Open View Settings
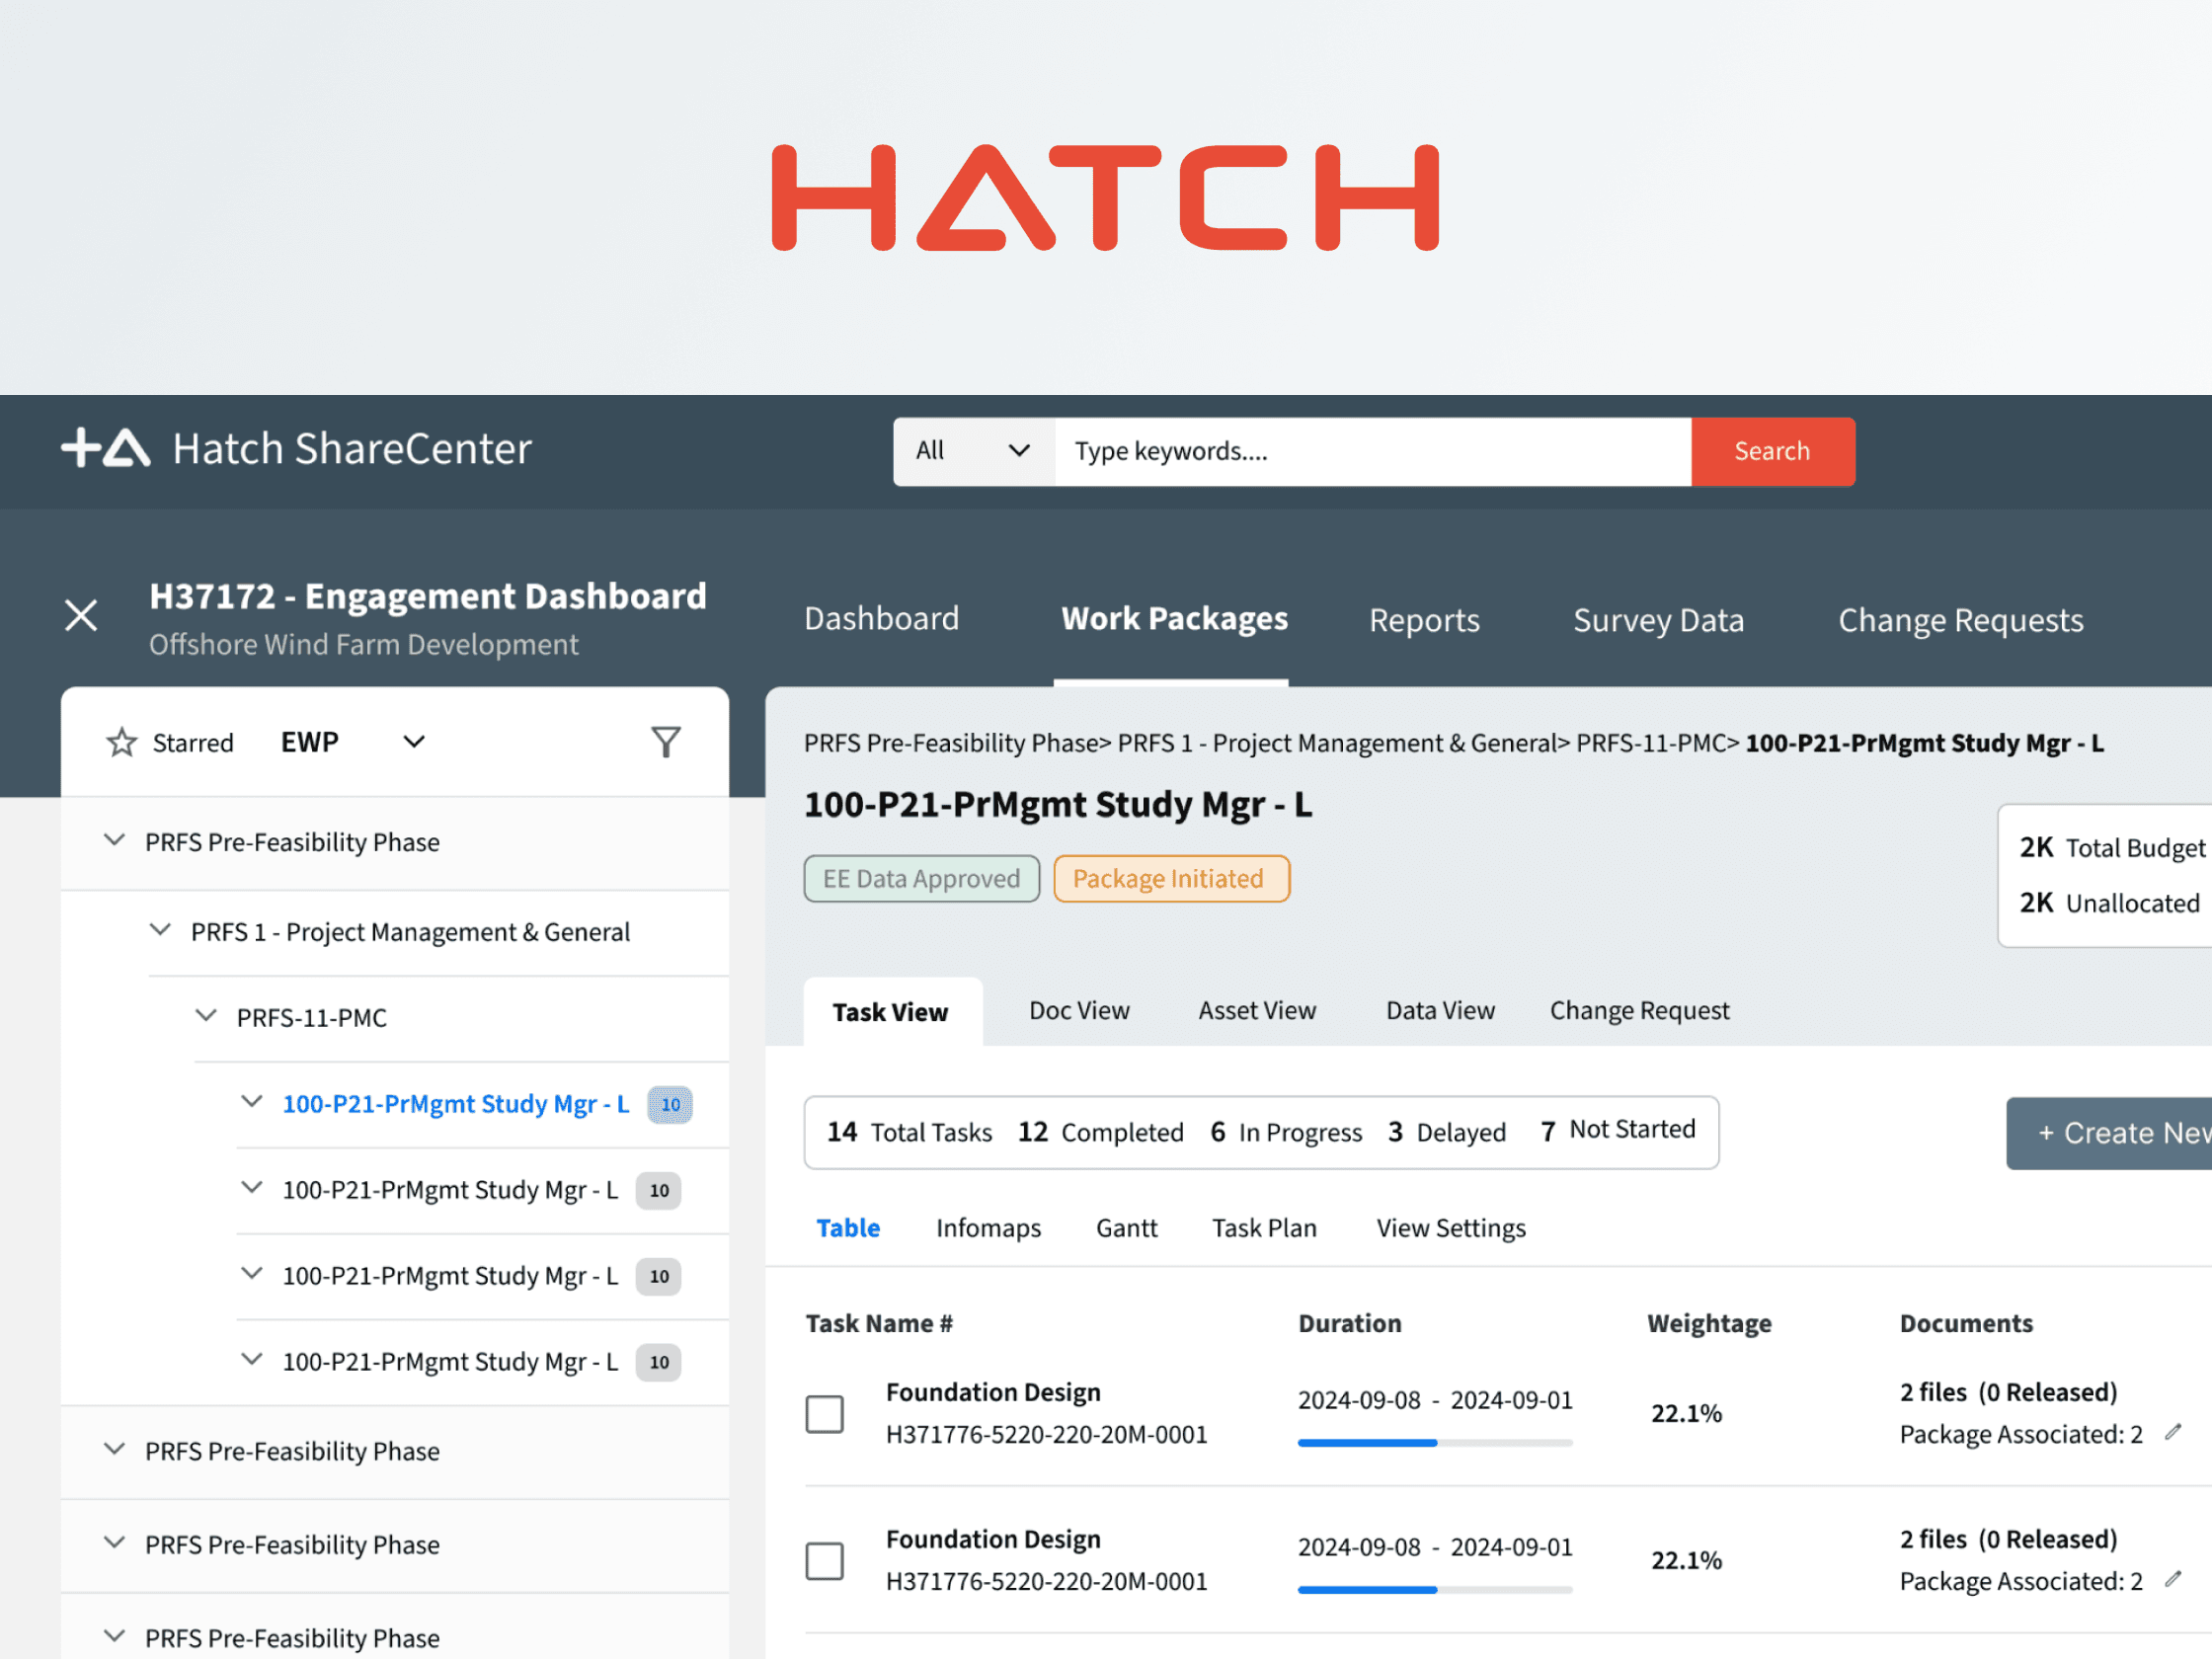The width and height of the screenshot is (2212, 1659). [1451, 1228]
